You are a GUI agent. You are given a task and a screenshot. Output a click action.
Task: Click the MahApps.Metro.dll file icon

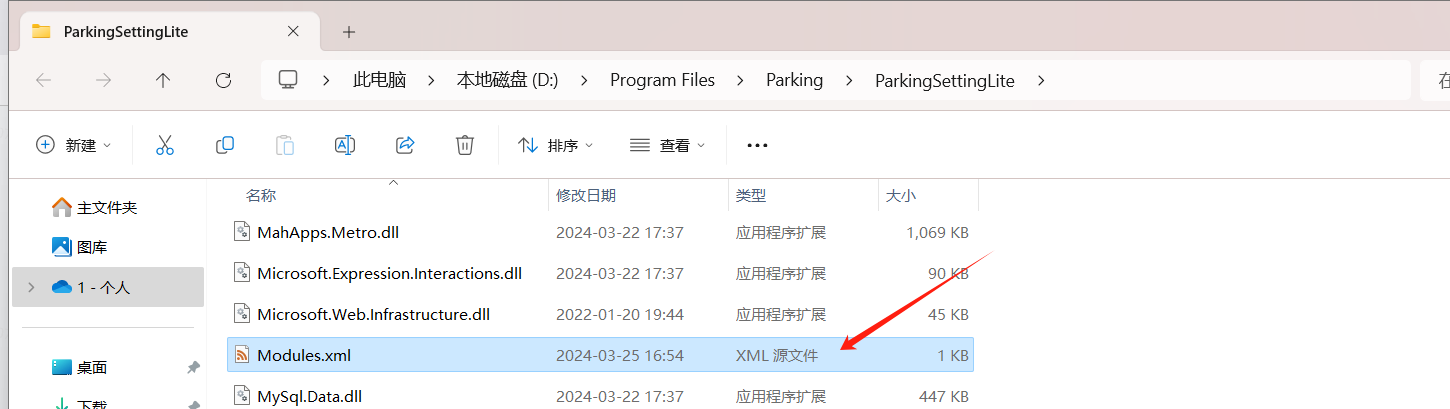coord(242,232)
